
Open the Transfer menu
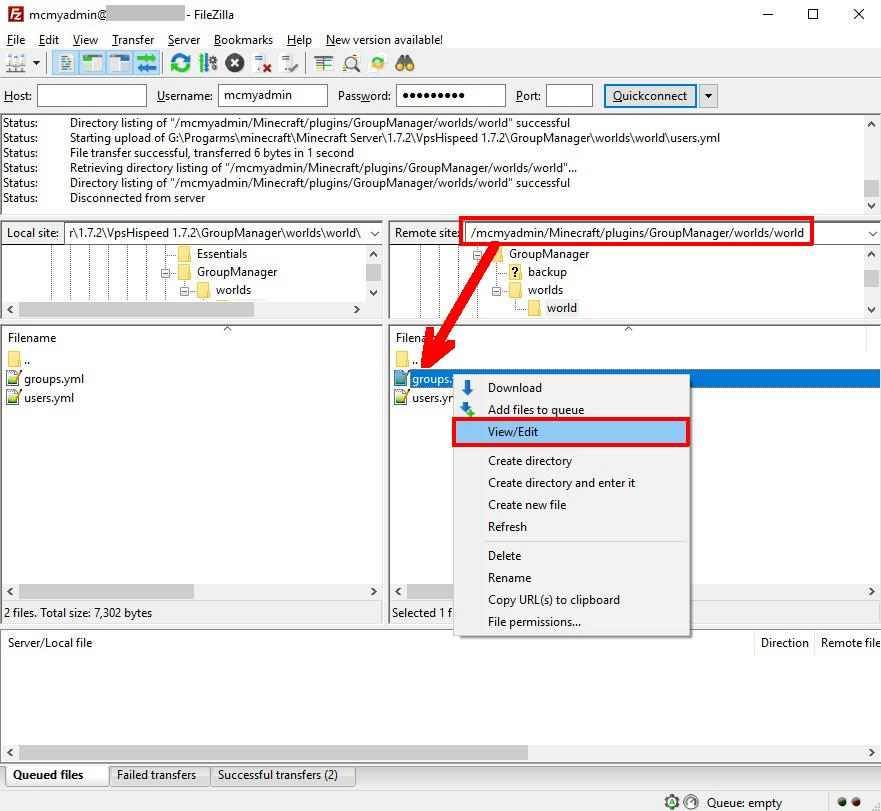click(x=133, y=40)
